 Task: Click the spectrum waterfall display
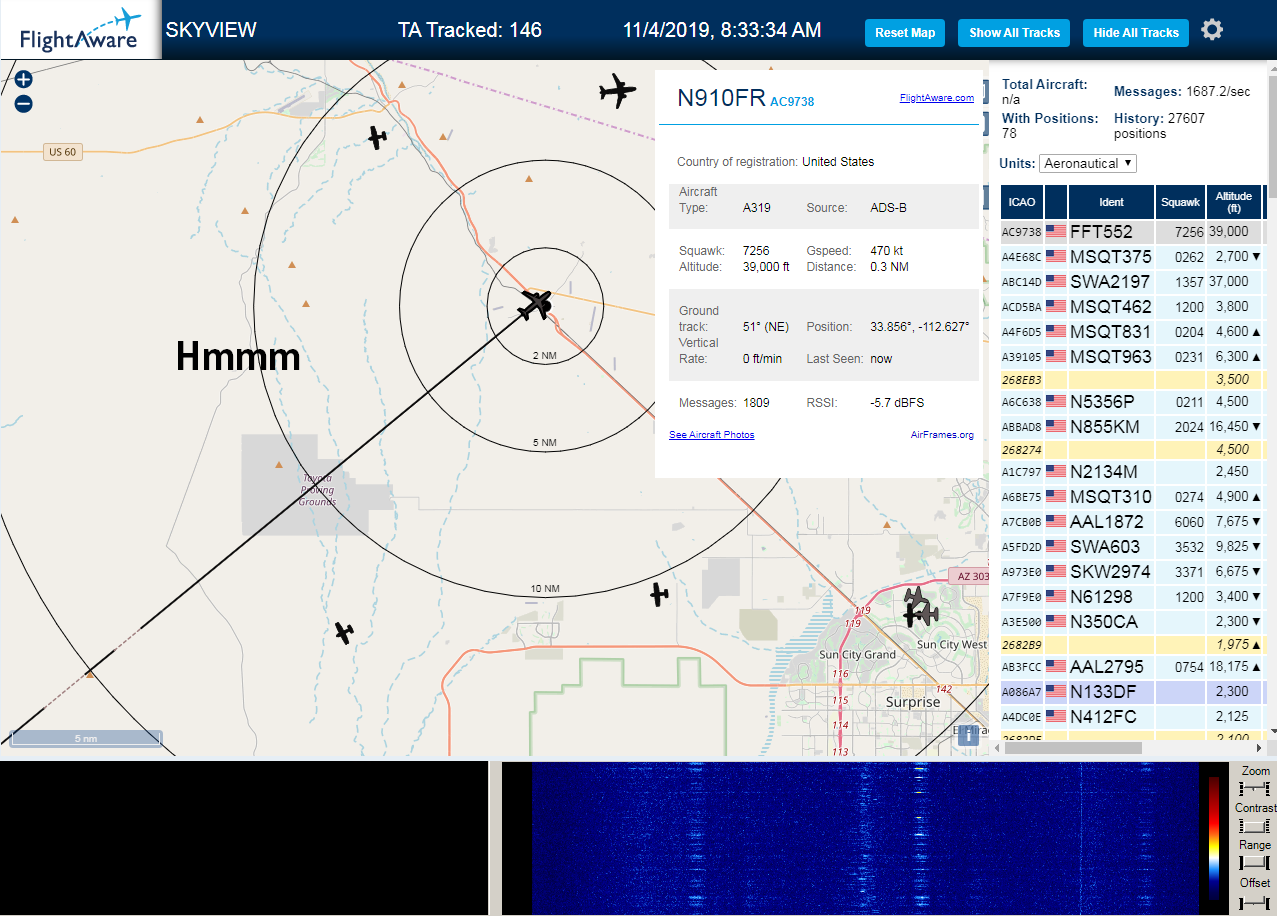coord(865,839)
